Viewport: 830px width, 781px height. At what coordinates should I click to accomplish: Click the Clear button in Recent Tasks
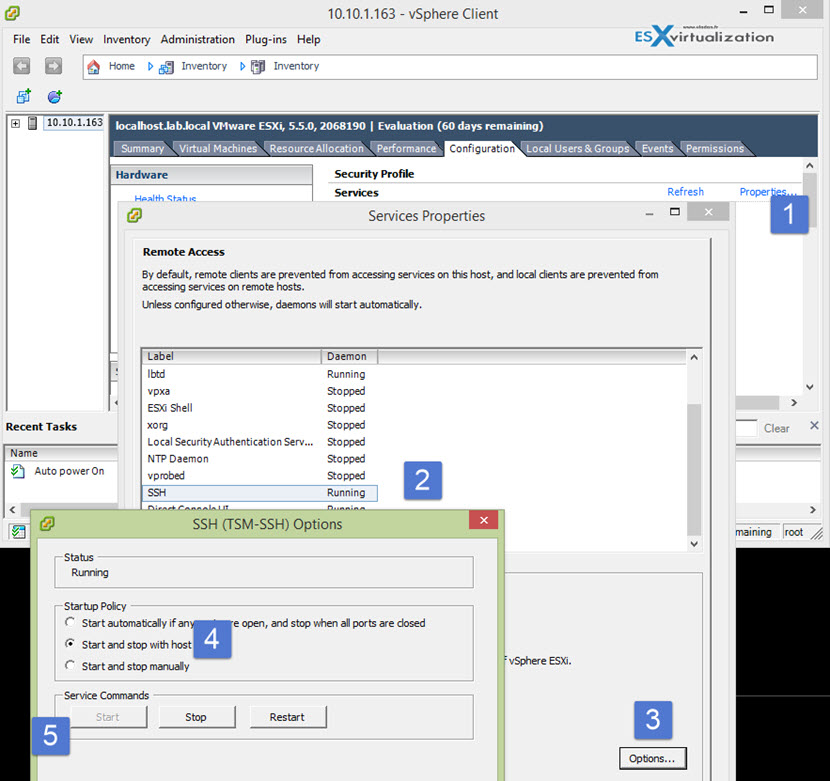pos(776,428)
